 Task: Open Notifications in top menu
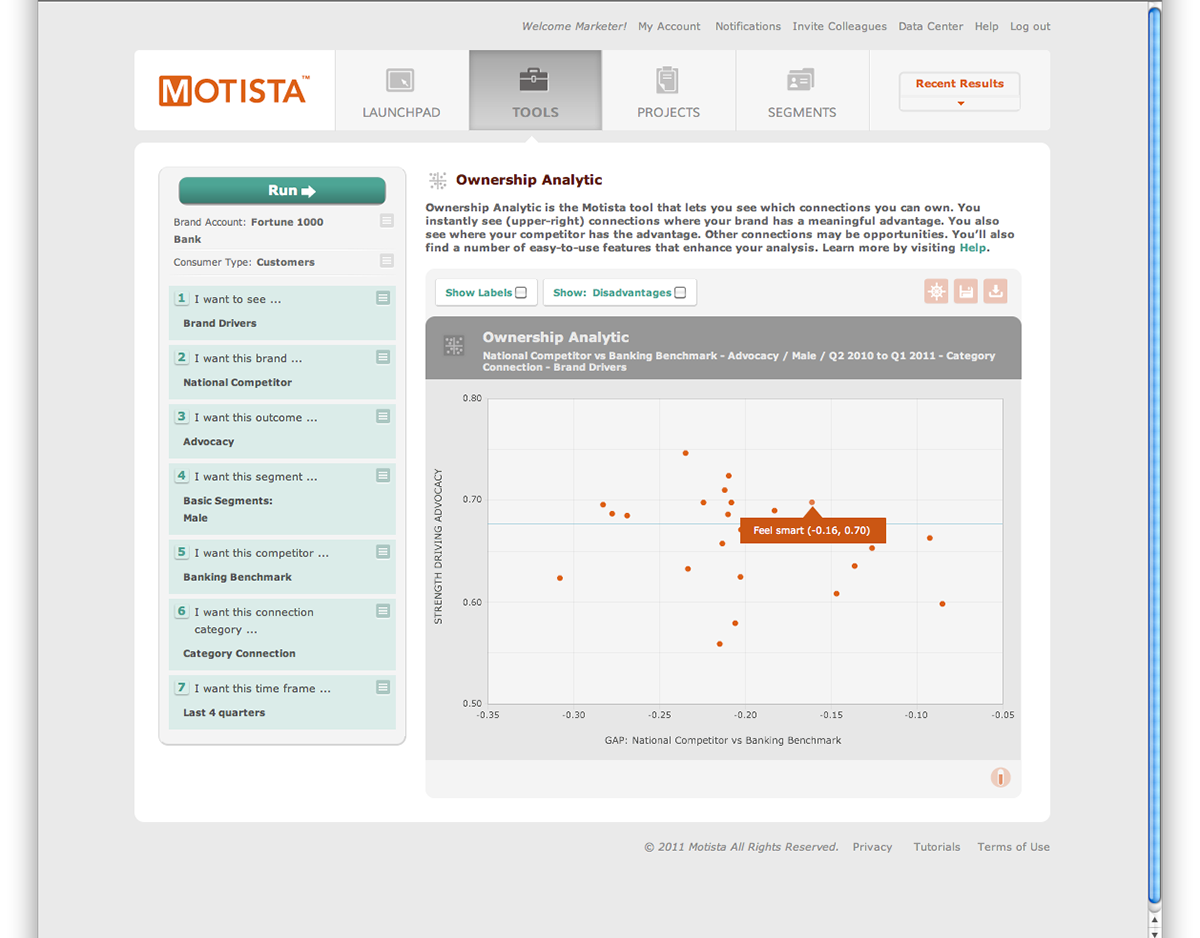click(748, 27)
